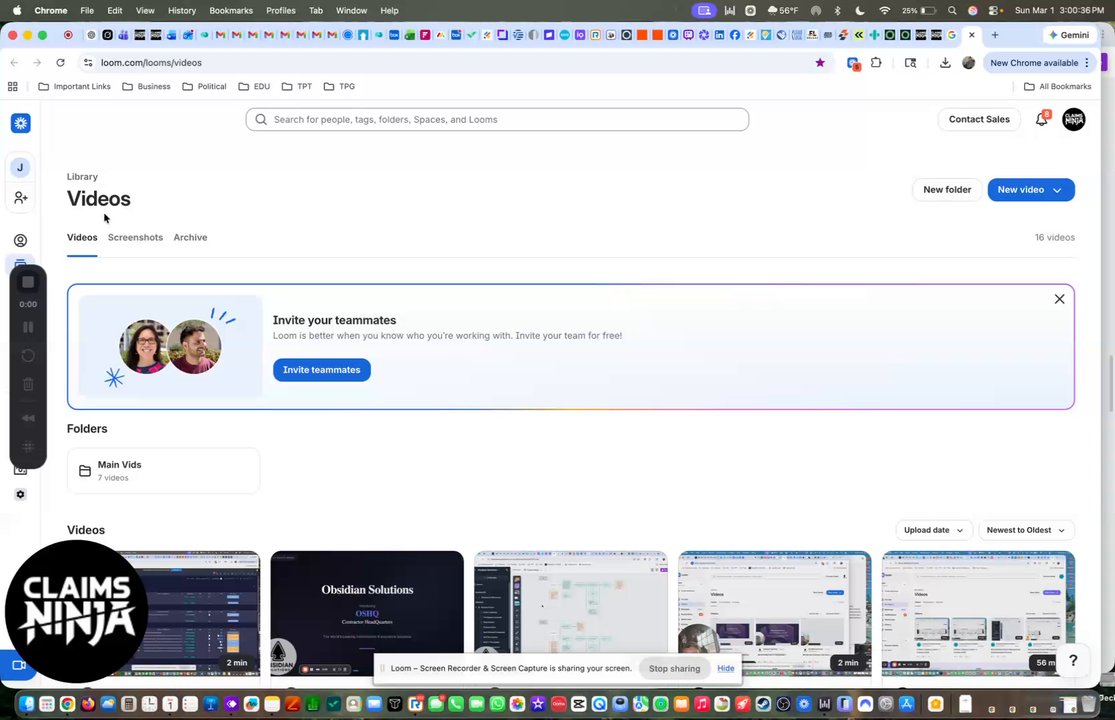Open Chrome downloads icon

pyautogui.click(x=945, y=63)
